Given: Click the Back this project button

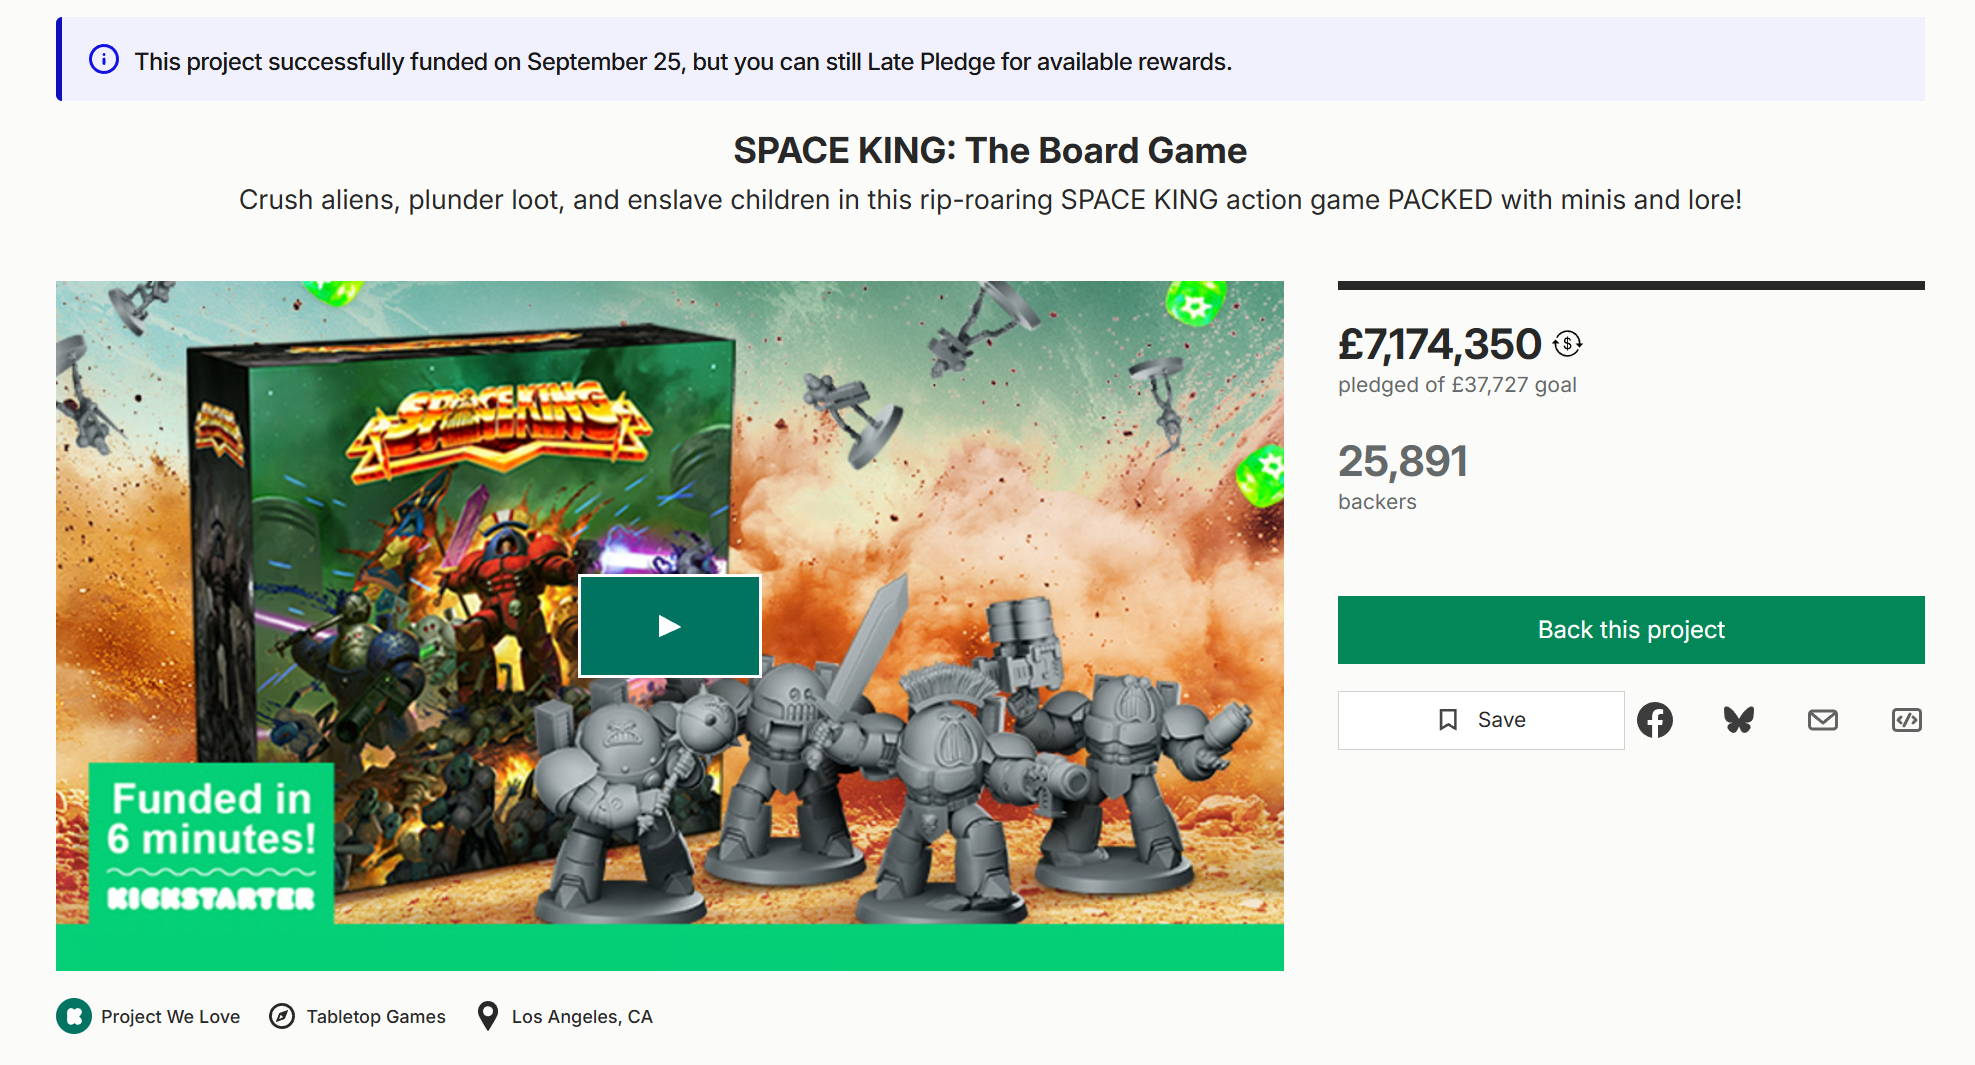Looking at the screenshot, I should (x=1631, y=630).
